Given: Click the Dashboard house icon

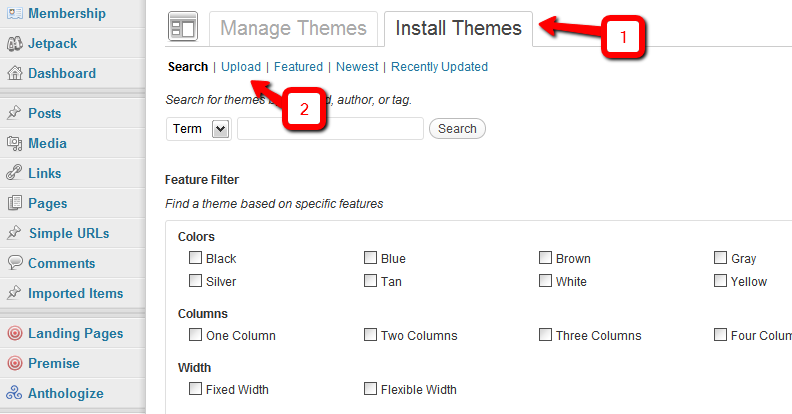Looking at the screenshot, I should 15,73.
